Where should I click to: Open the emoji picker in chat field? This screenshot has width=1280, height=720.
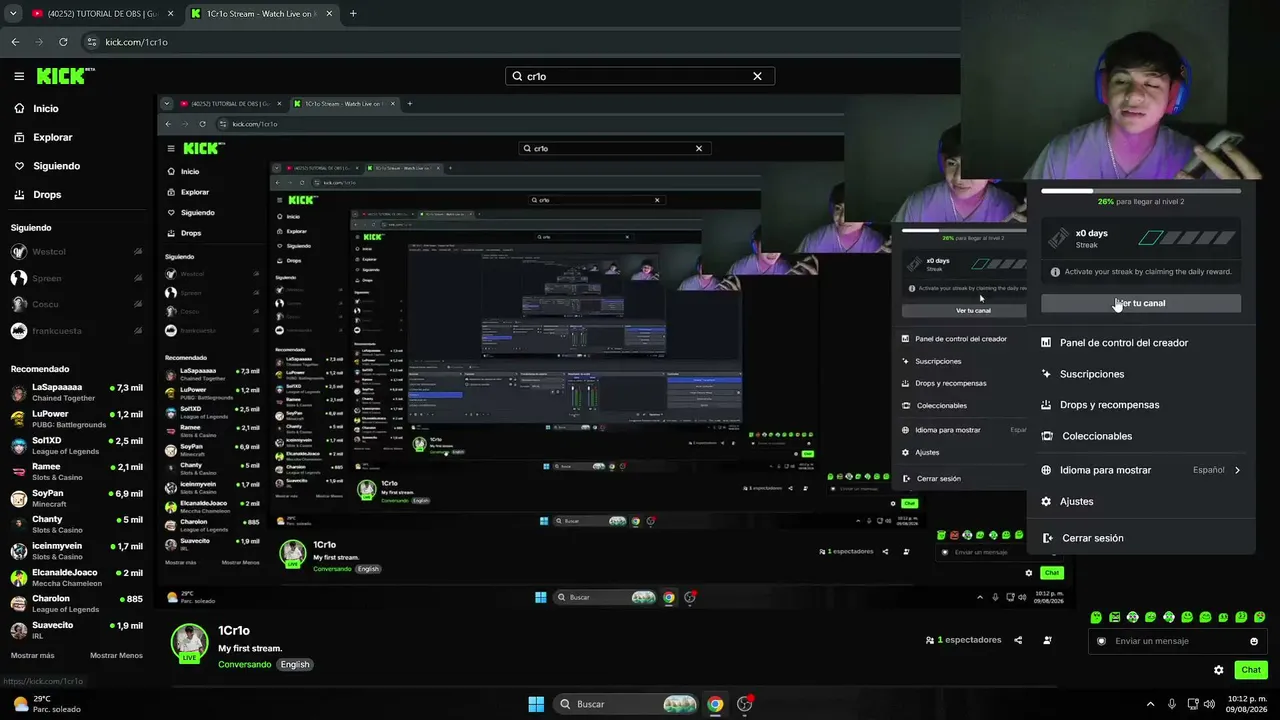(1254, 641)
